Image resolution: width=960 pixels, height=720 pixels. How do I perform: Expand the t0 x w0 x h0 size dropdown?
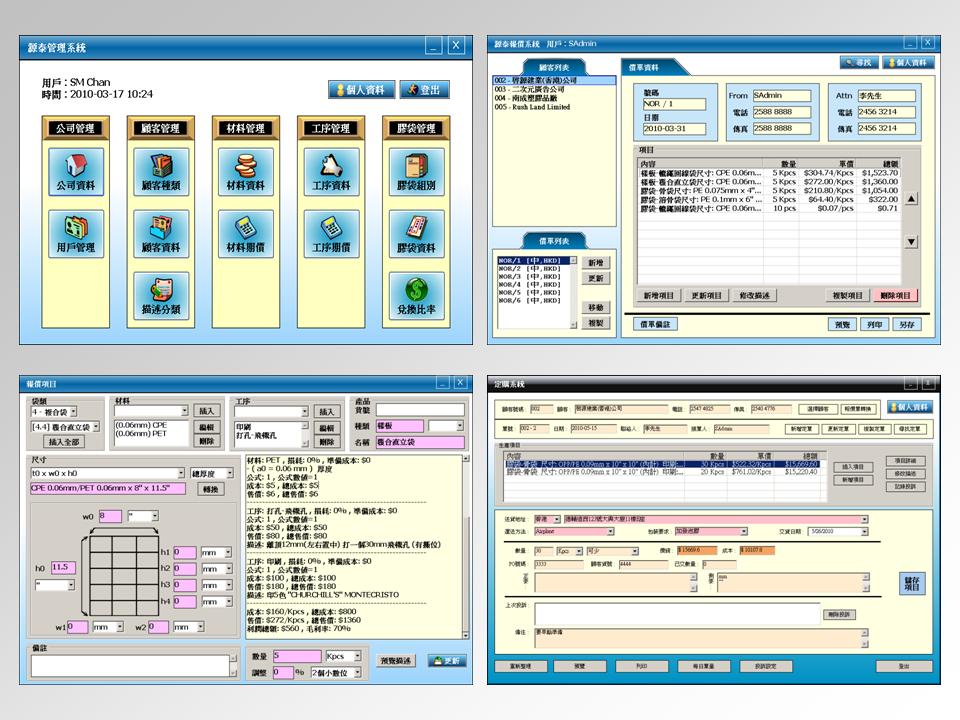pyautogui.click(x=181, y=473)
